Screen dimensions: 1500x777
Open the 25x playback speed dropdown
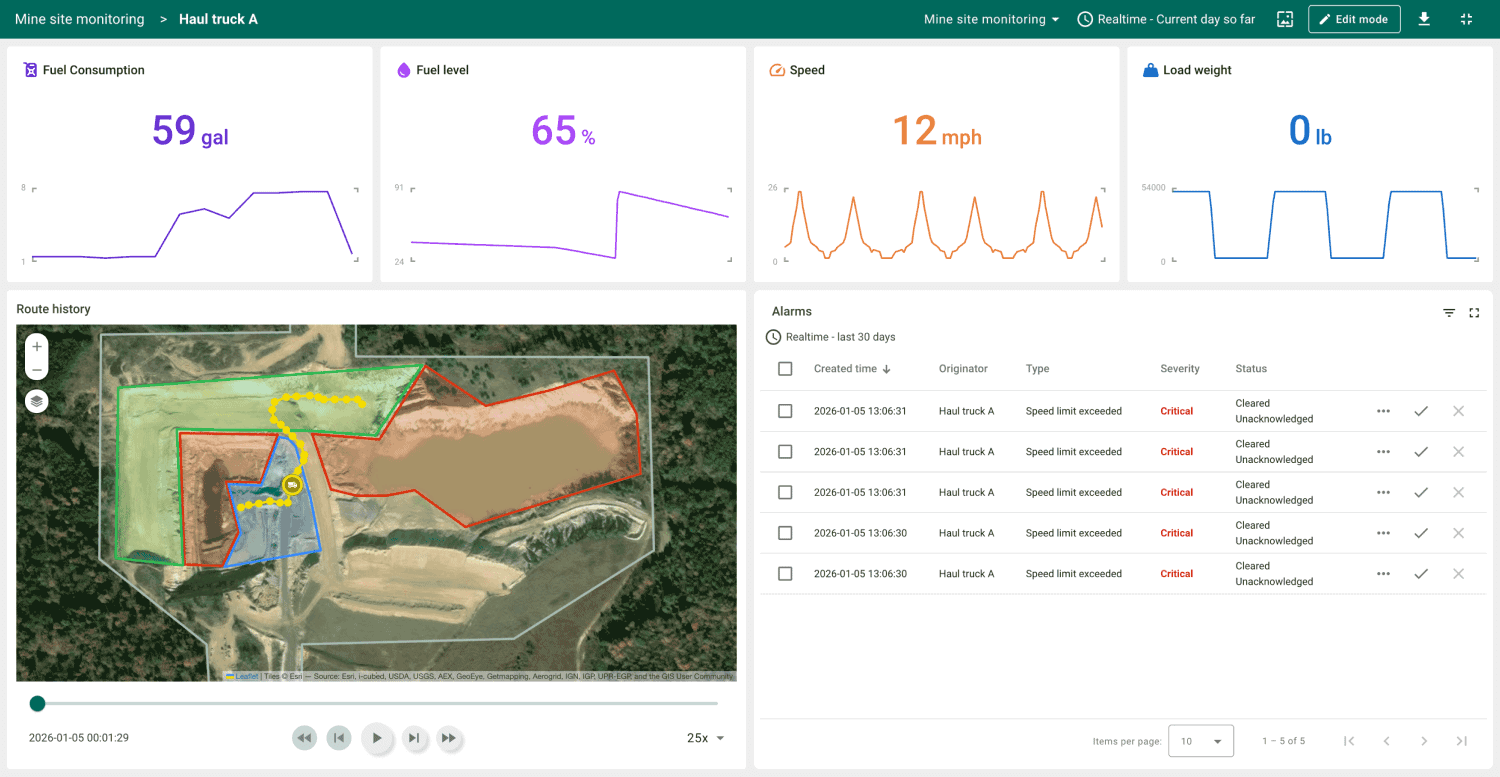pos(705,738)
